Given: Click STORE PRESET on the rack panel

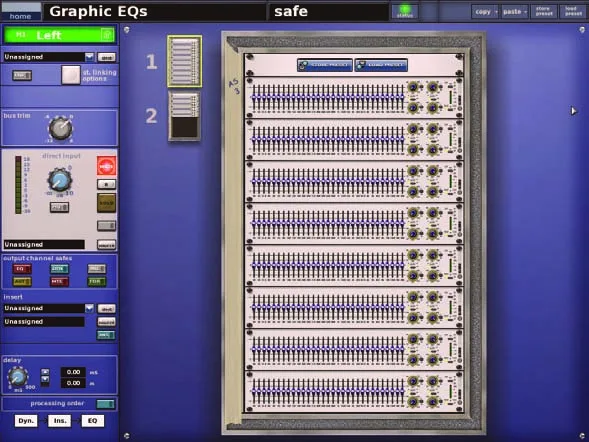Looking at the screenshot, I should [325, 65].
